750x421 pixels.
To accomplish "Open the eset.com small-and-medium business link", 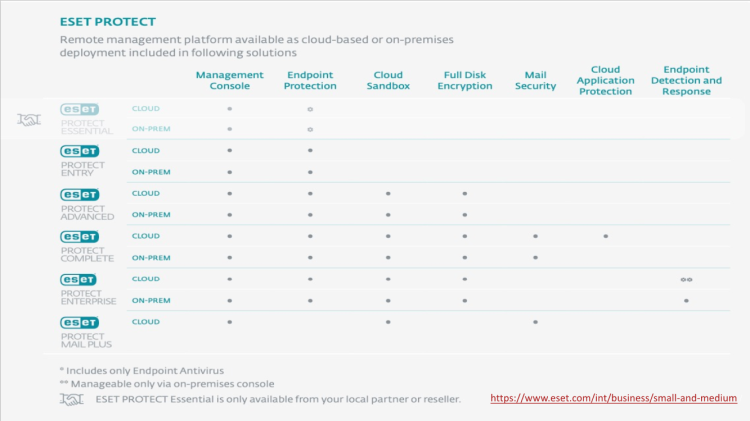I will [x=614, y=399].
